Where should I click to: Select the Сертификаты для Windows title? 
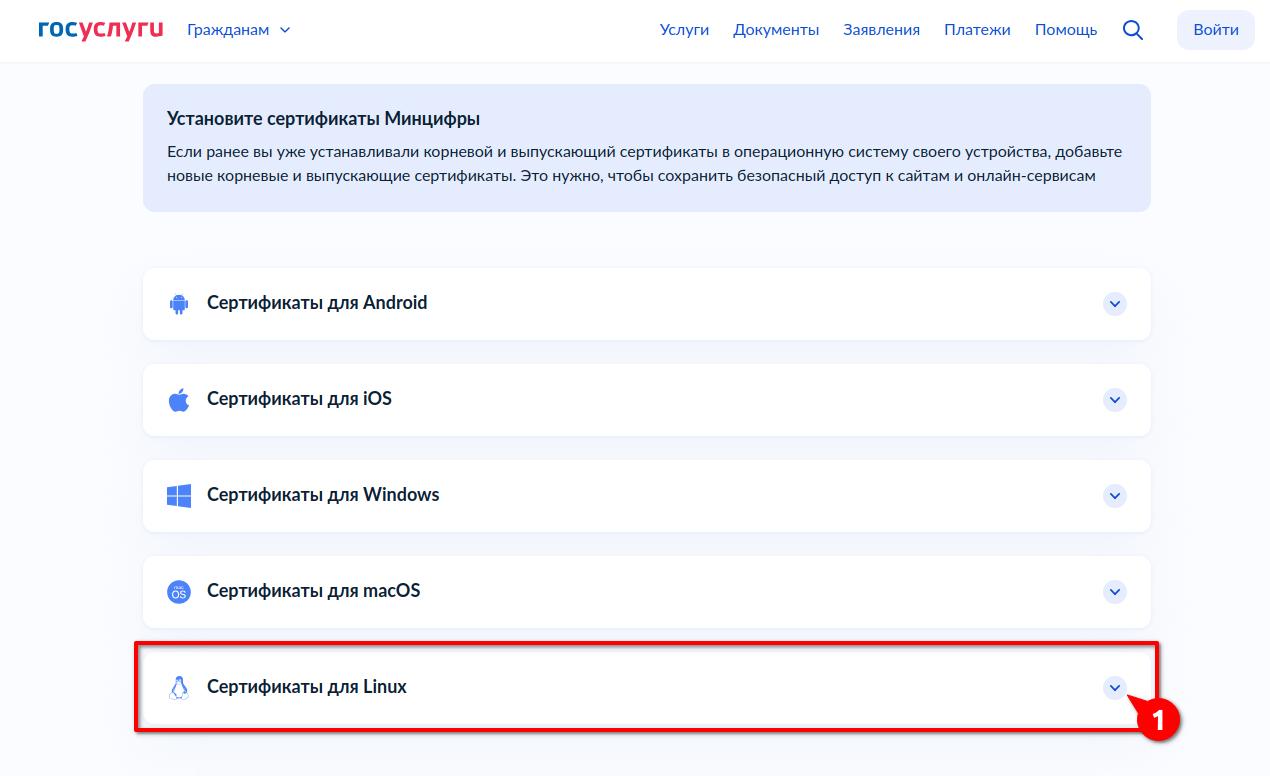[x=323, y=495]
